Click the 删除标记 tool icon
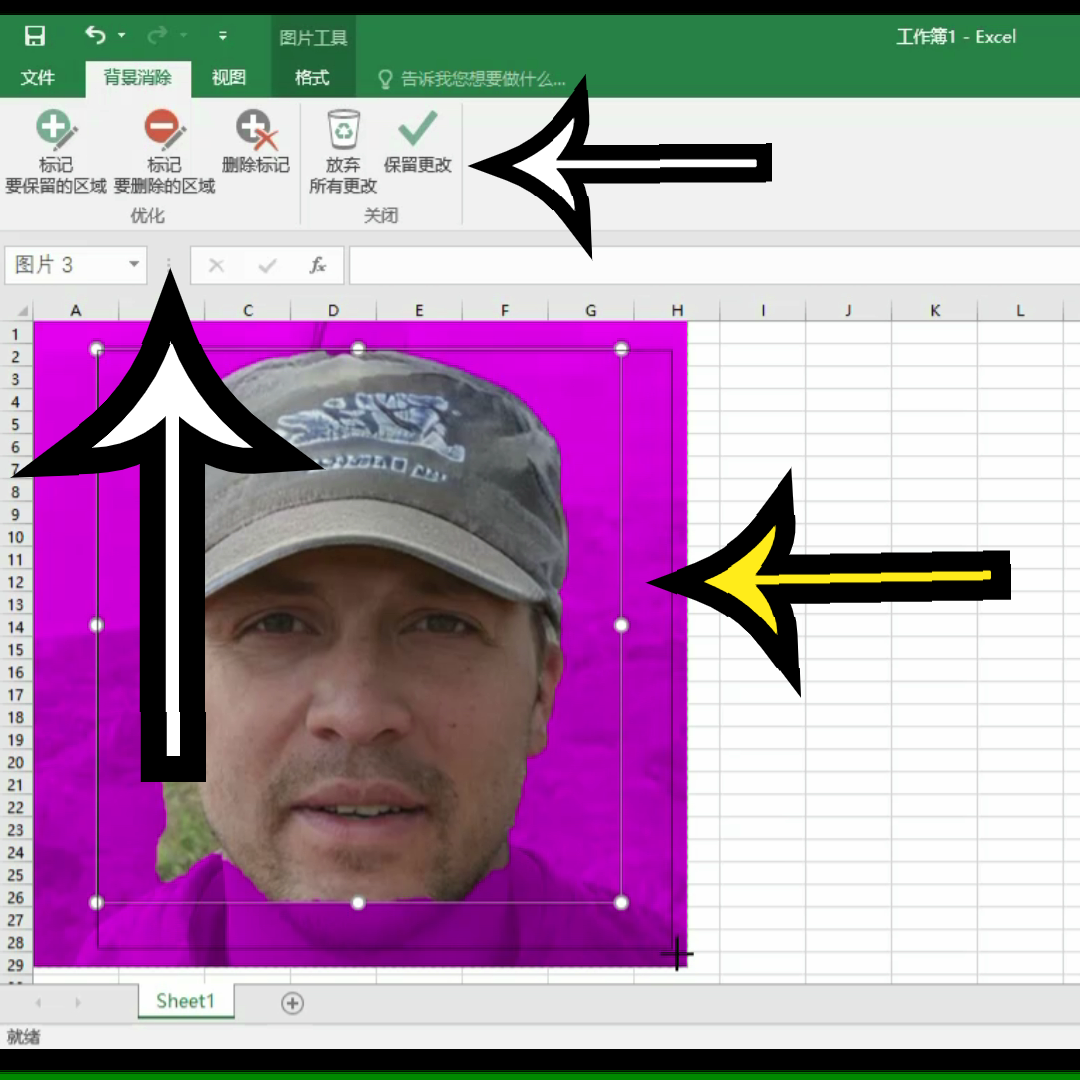The height and width of the screenshot is (1080, 1080). pos(256,129)
